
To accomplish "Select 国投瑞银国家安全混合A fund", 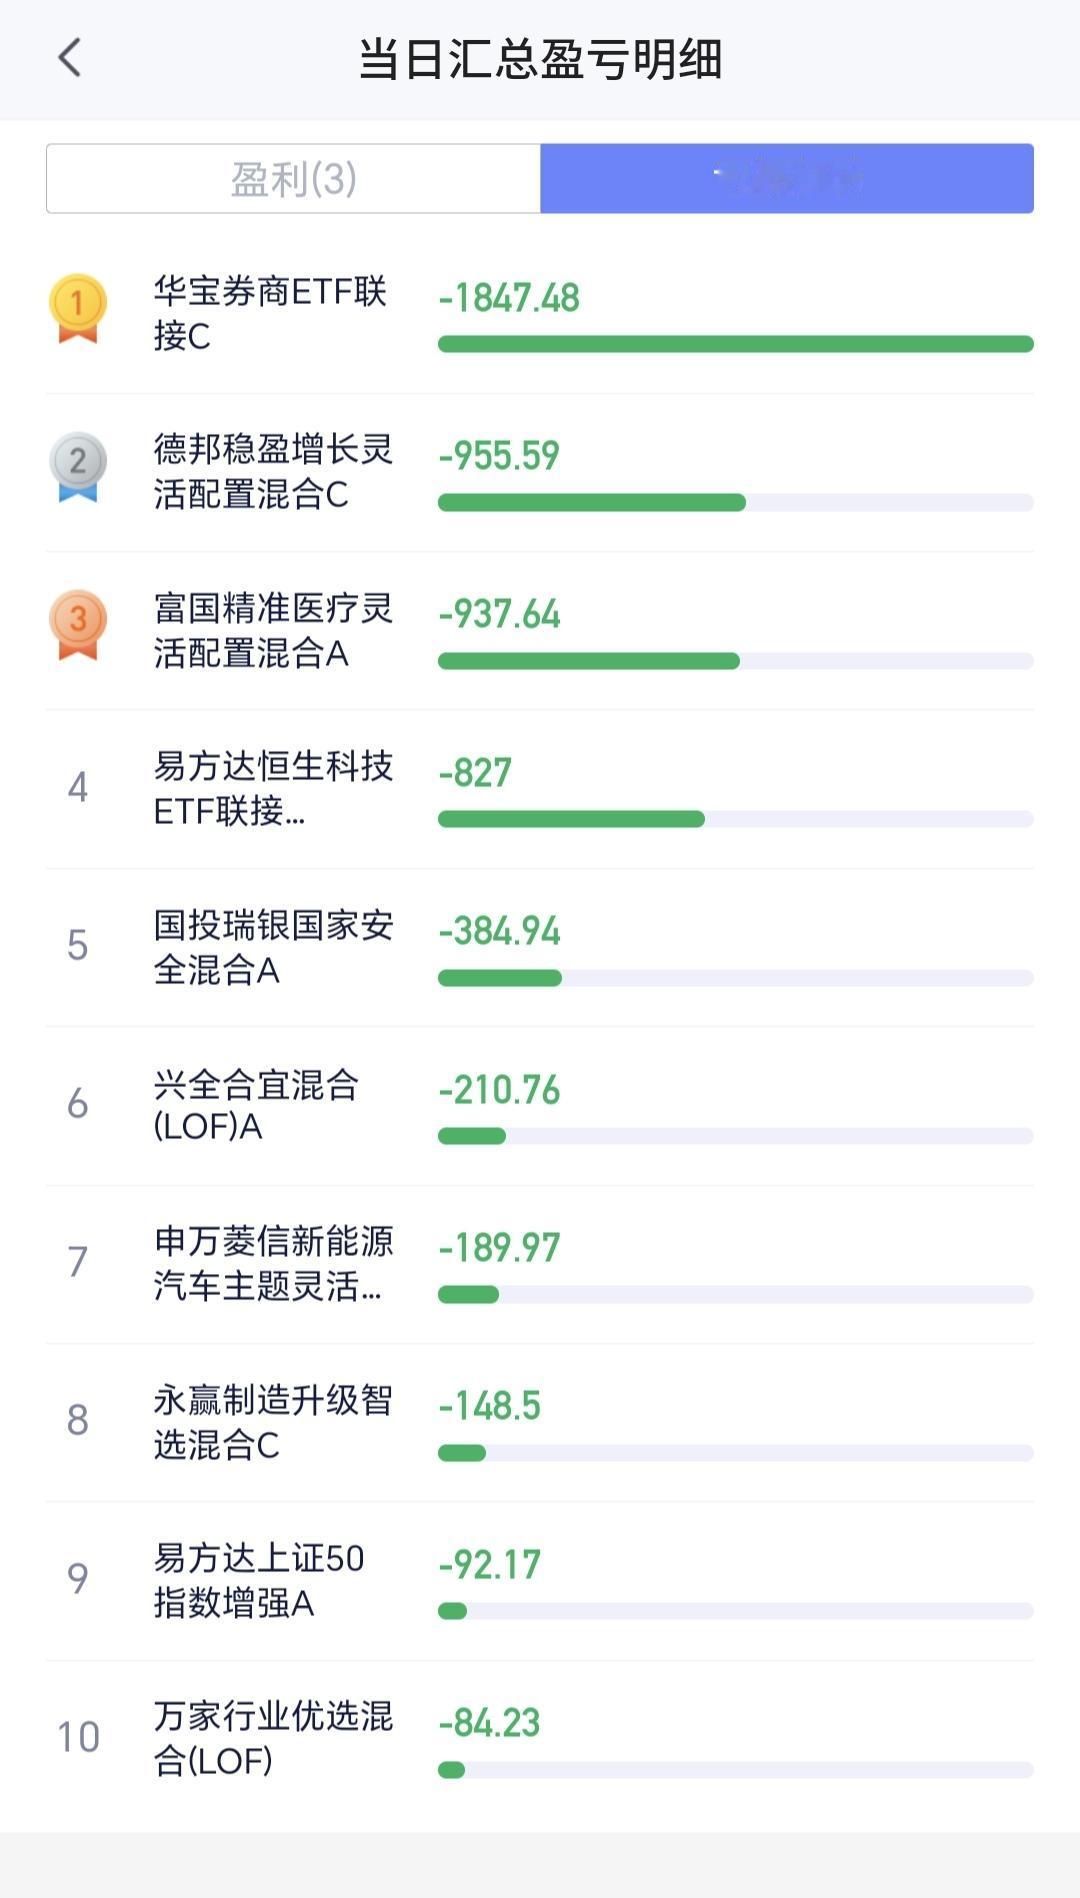I will 540,947.
